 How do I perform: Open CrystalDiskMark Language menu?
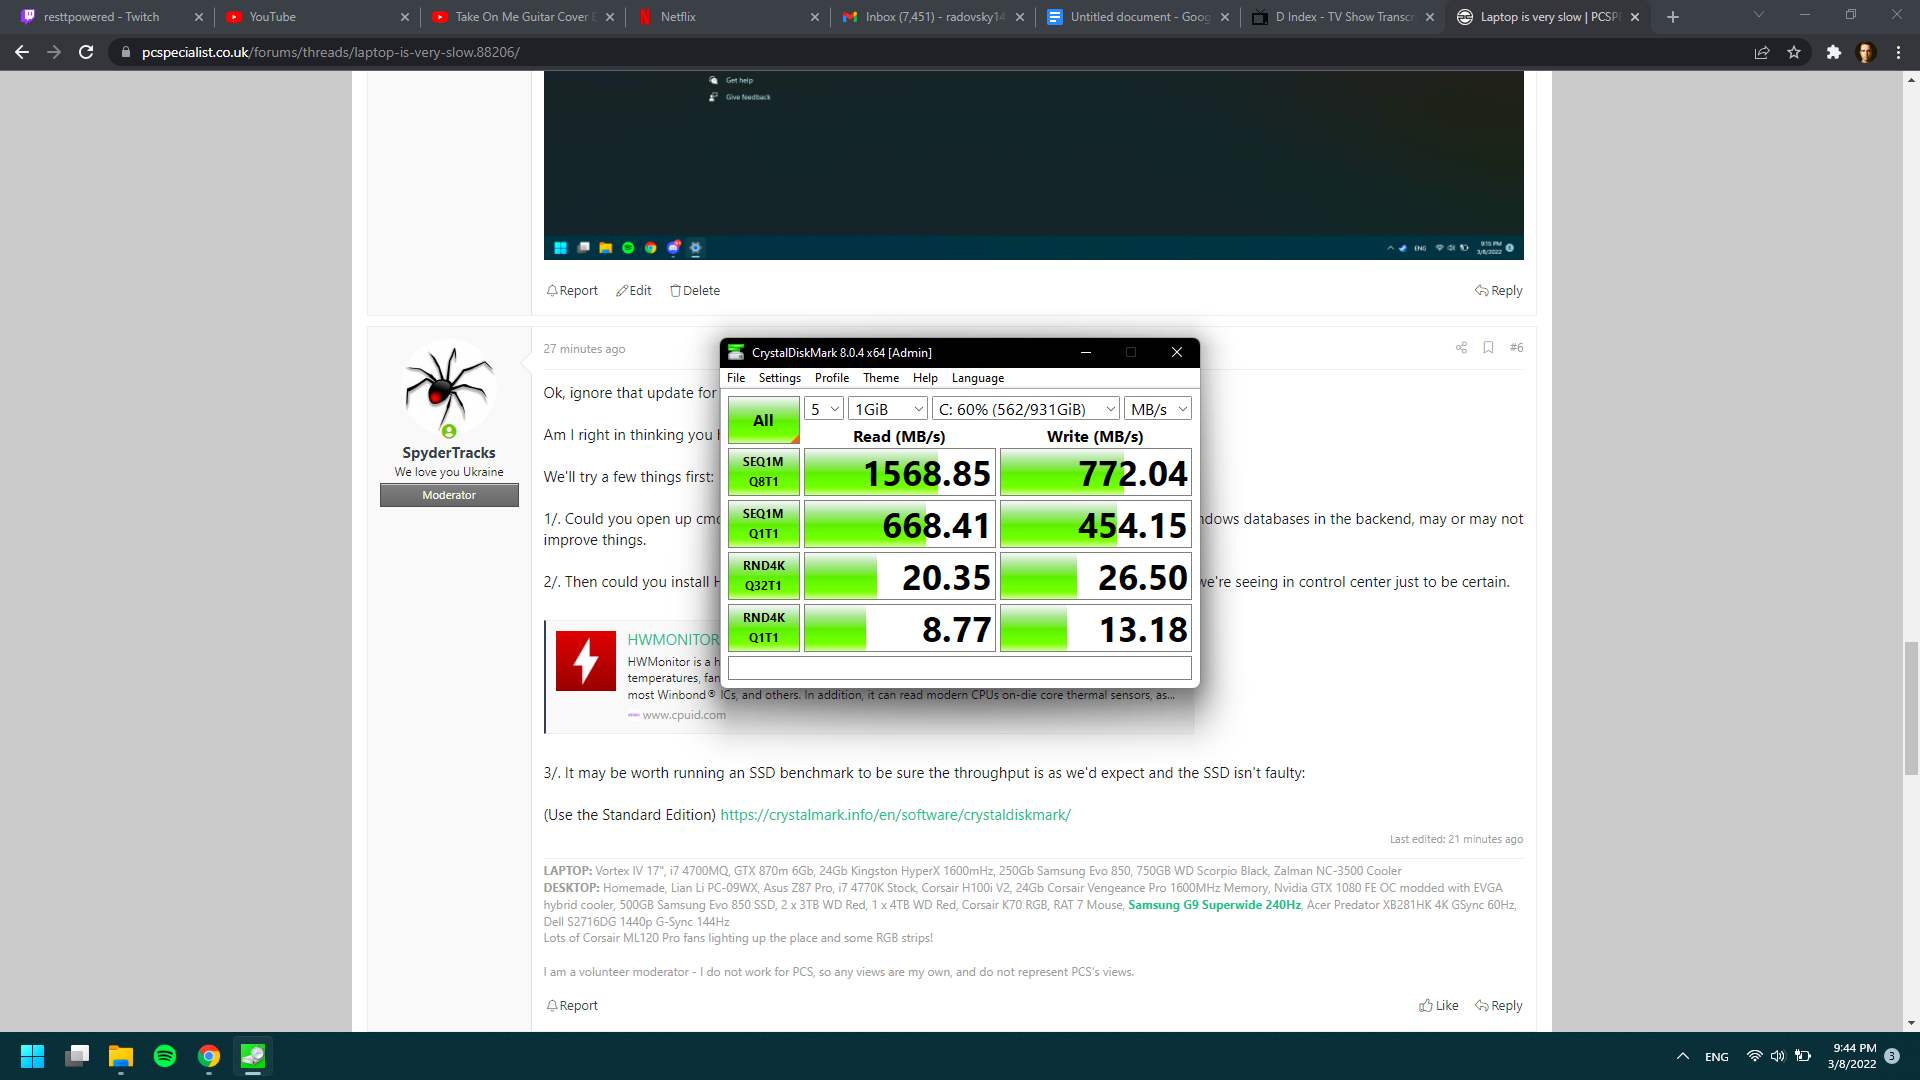978,378
